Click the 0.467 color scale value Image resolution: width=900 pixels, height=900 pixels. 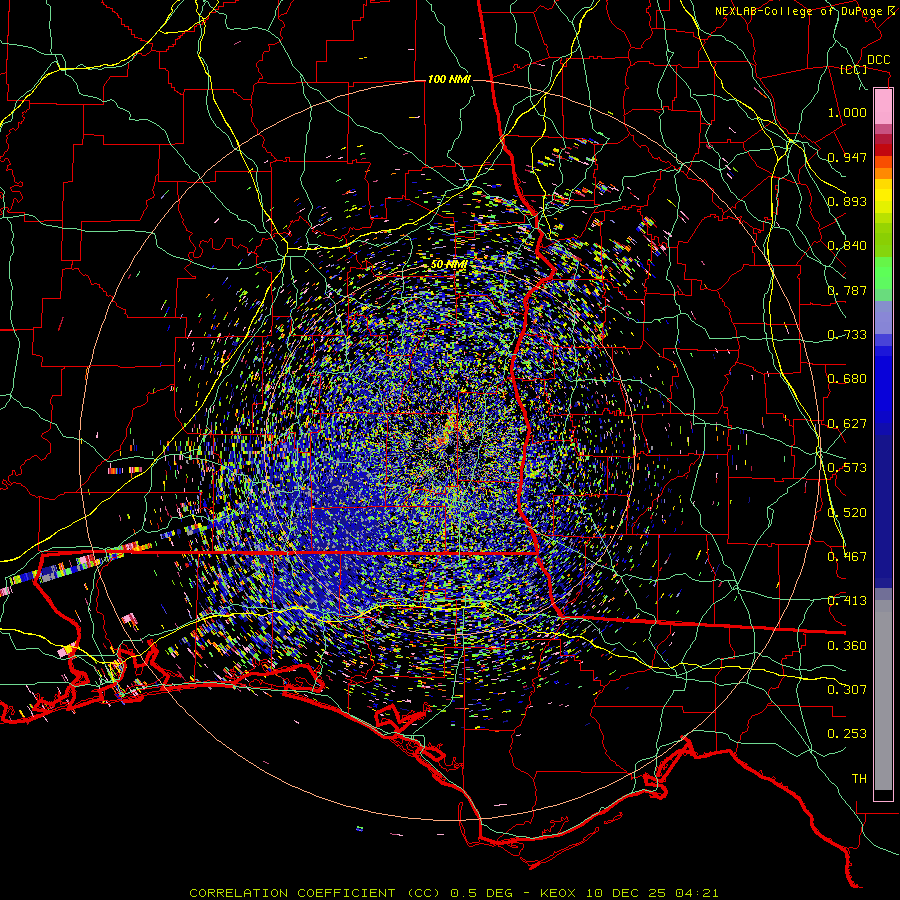(847, 557)
